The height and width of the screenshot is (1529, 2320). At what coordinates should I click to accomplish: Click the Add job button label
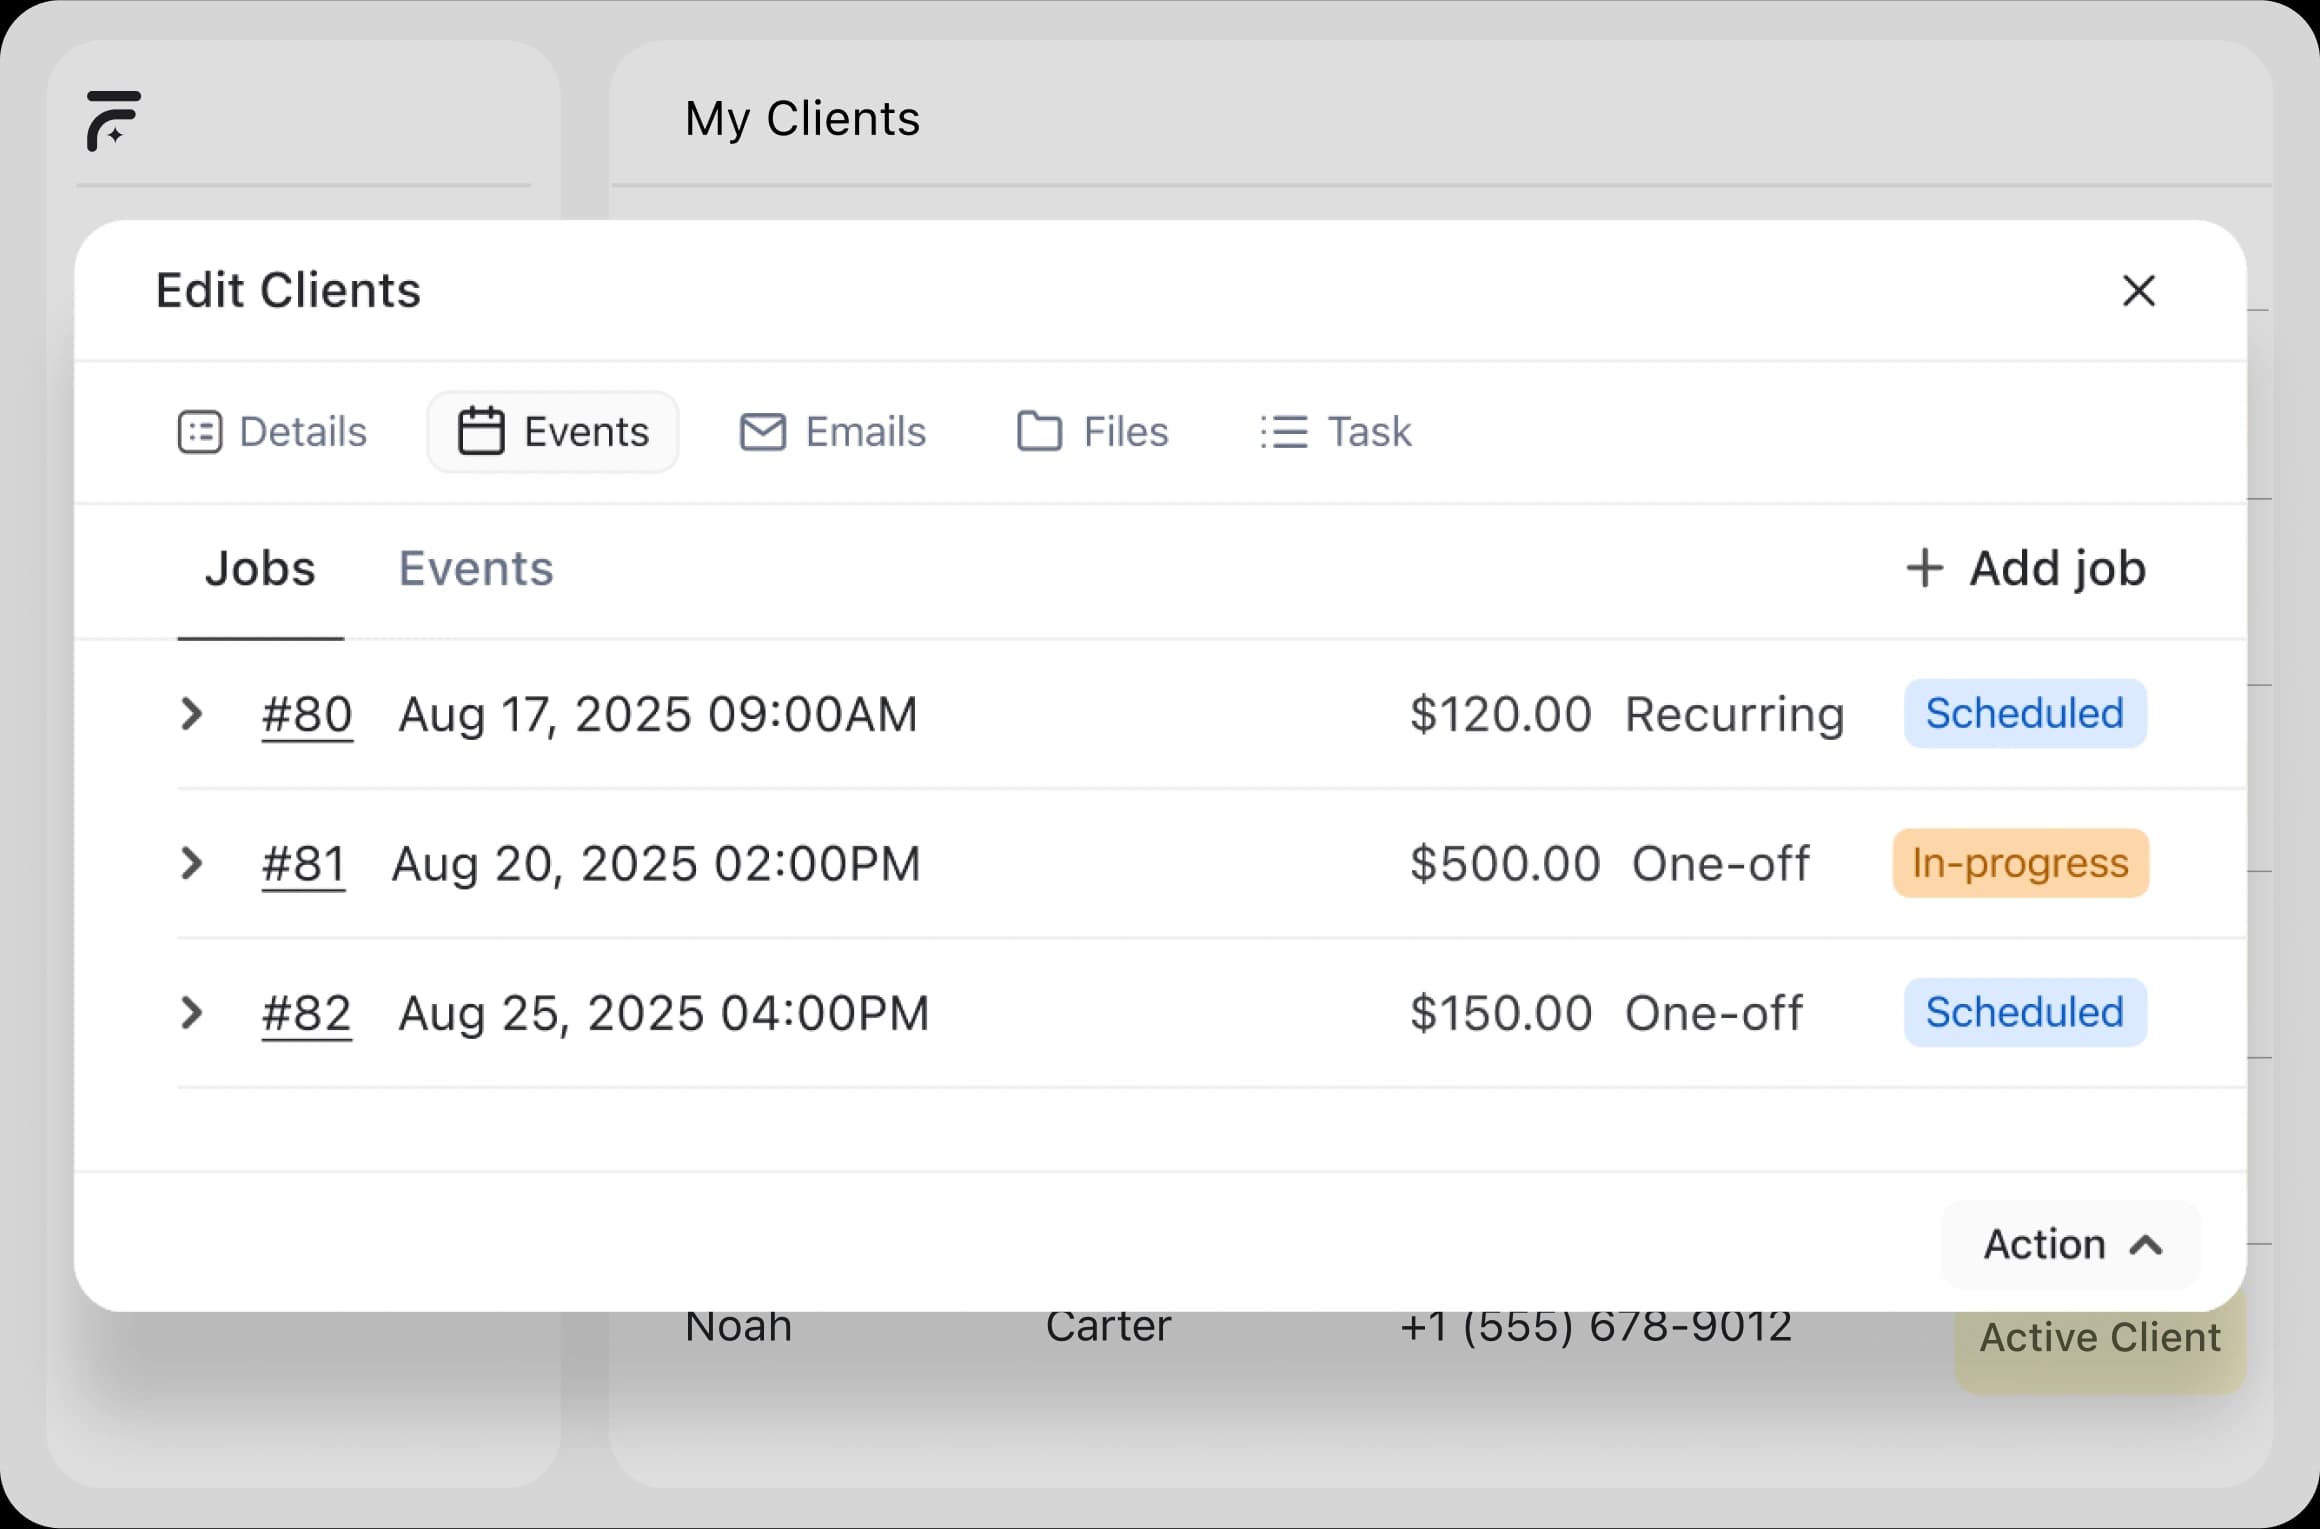[x=2057, y=568]
